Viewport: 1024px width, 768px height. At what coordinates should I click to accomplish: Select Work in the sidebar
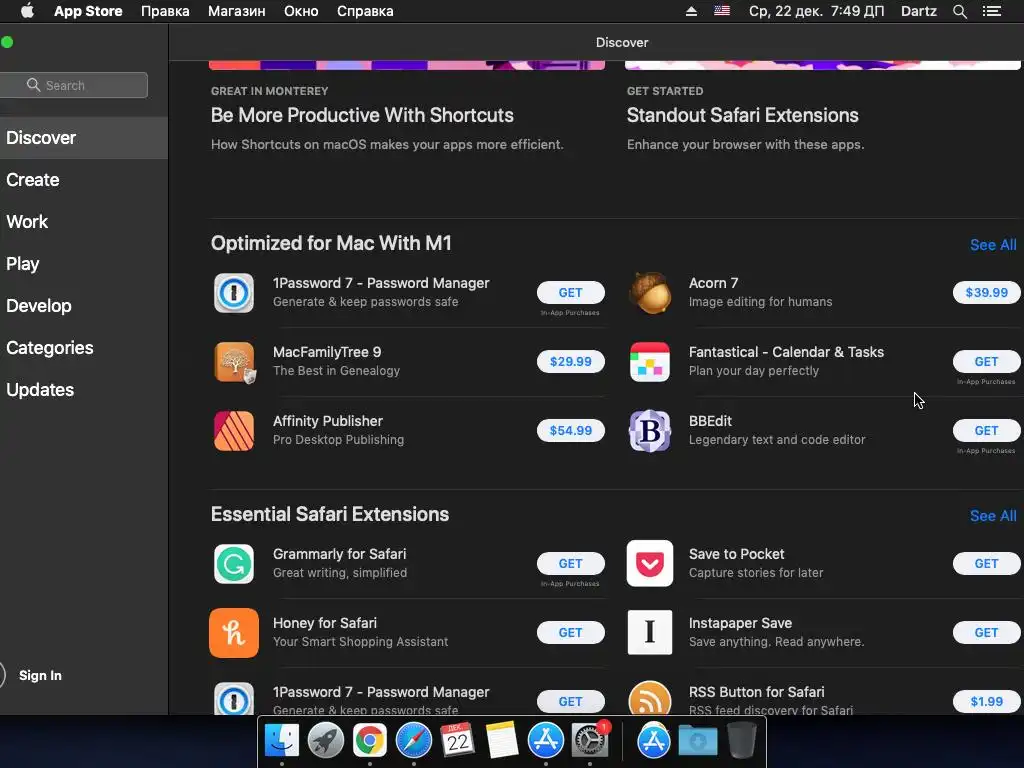tap(84, 221)
